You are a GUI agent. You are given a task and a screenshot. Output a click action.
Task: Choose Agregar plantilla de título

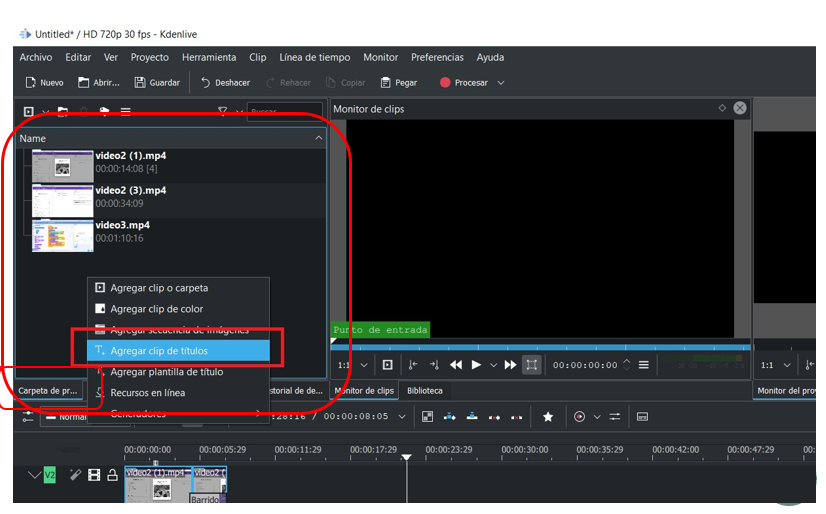coord(179,372)
